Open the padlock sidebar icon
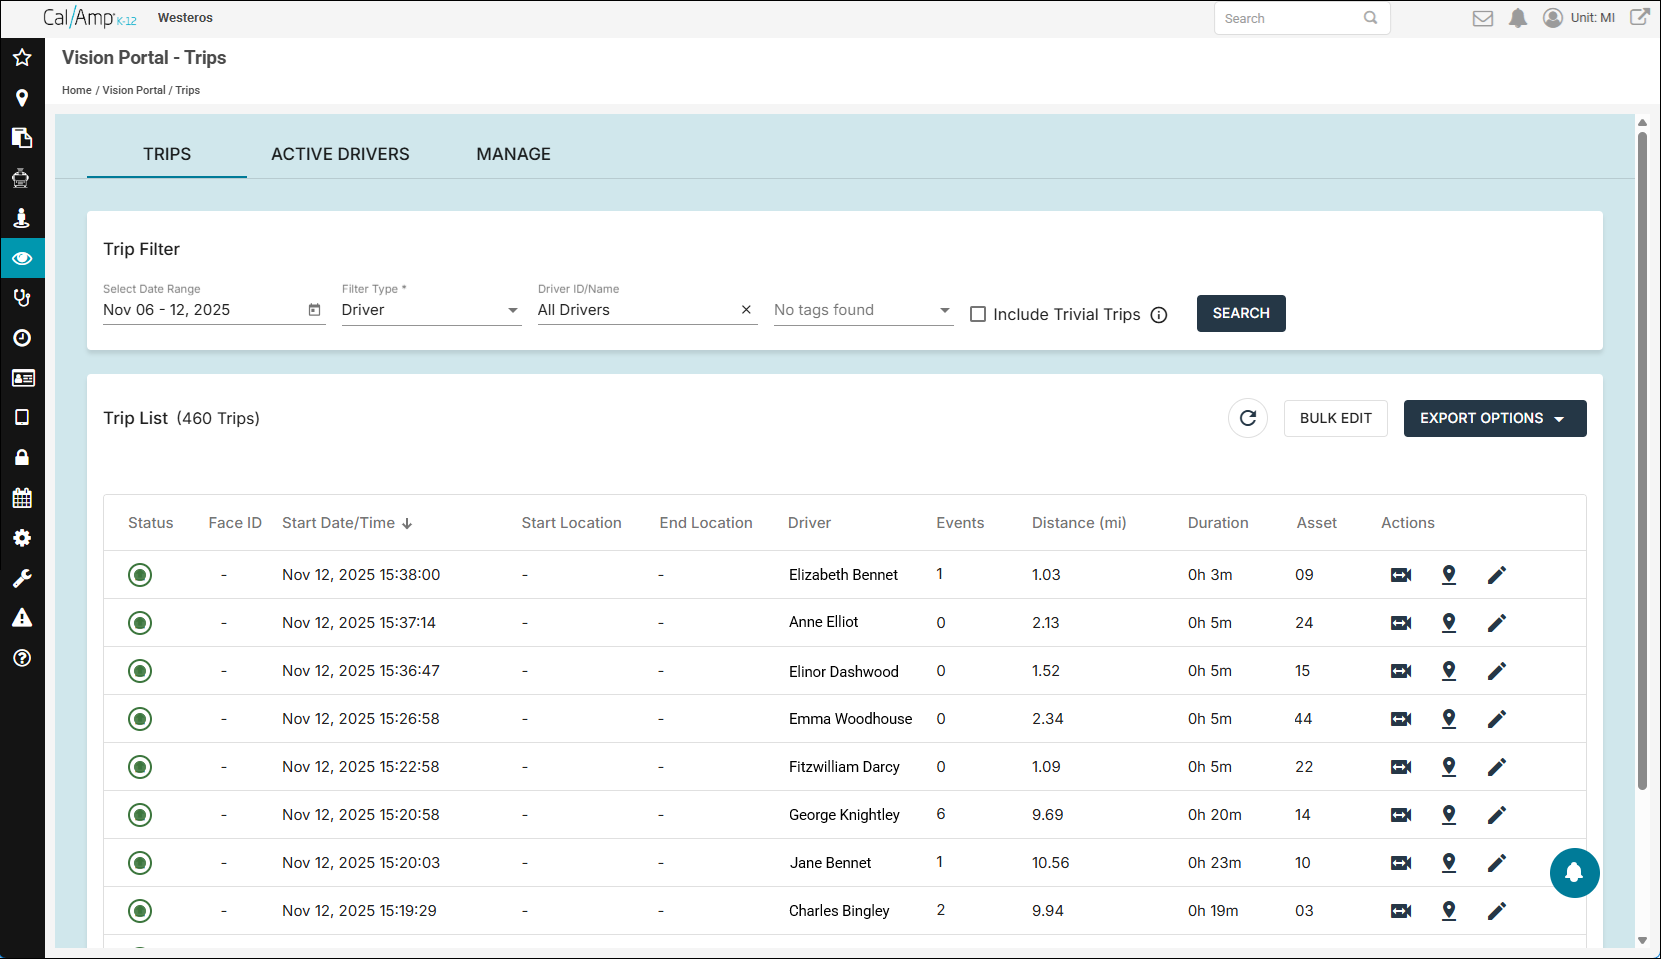Image resolution: width=1661 pixels, height=959 pixels. point(22,458)
